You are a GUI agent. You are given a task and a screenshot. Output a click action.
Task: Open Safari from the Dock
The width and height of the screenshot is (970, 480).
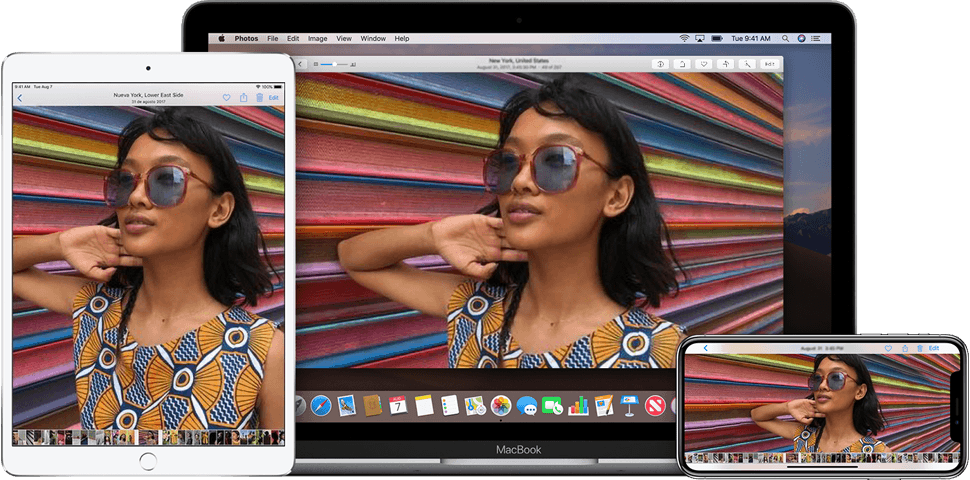[320, 405]
